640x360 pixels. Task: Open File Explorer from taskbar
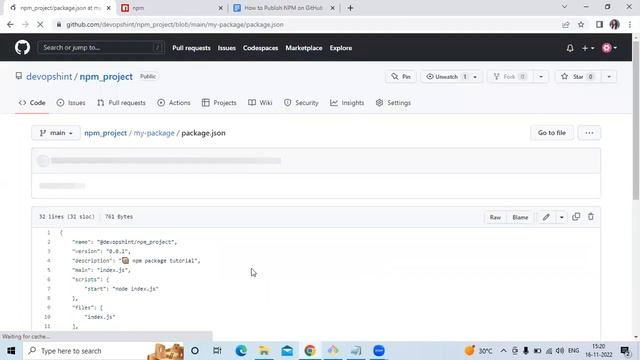click(264, 351)
